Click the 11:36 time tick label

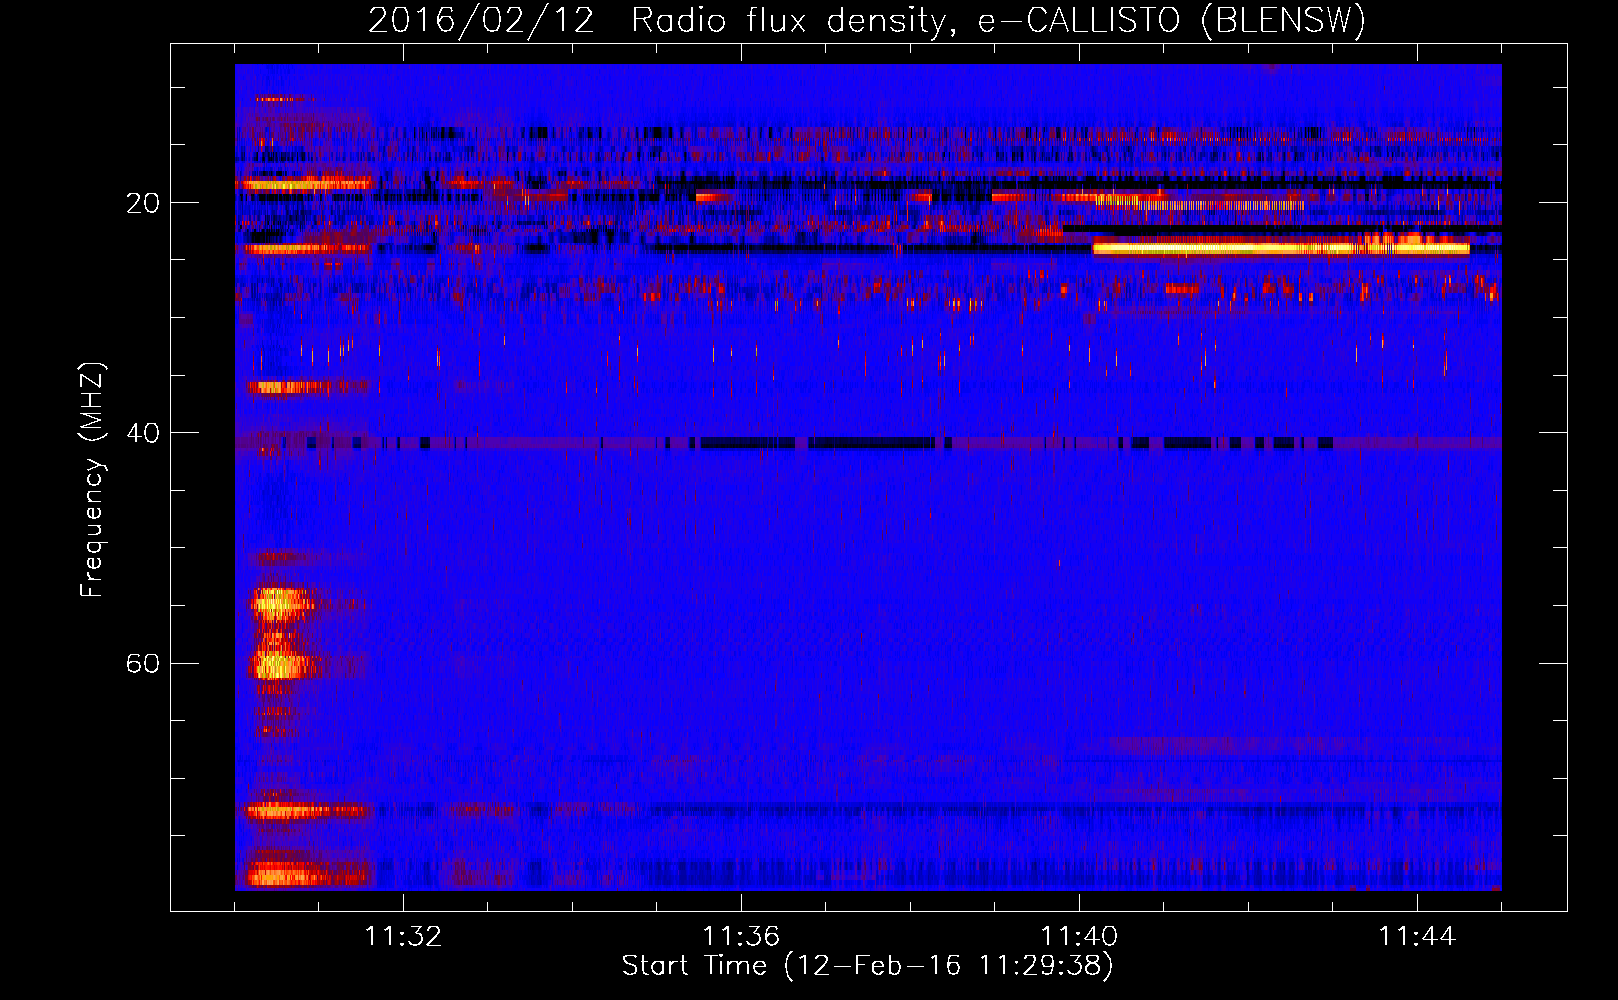(741, 937)
